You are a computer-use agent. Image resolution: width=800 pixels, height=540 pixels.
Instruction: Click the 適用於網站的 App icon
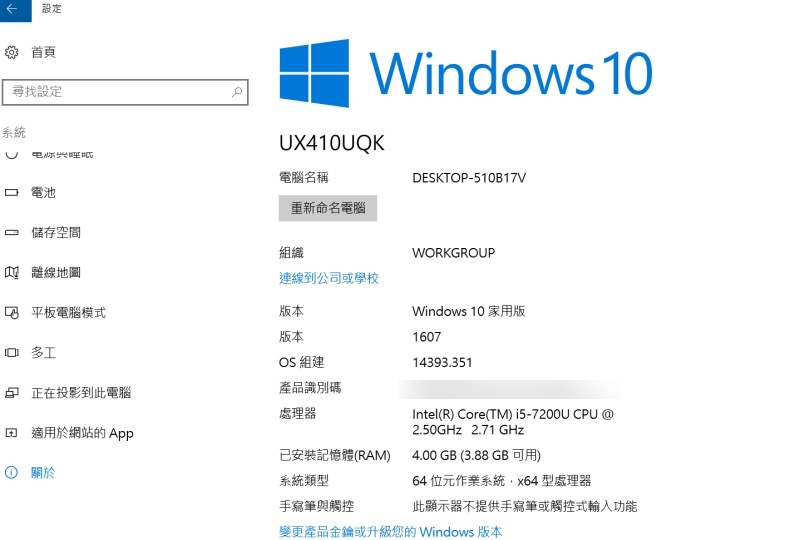tap(12, 433)
